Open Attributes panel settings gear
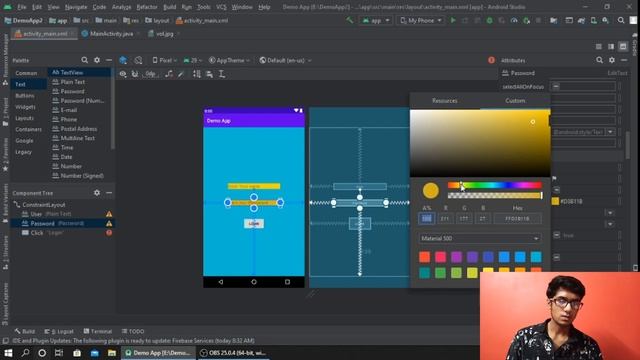640x360 pixels. click(611, 60)
